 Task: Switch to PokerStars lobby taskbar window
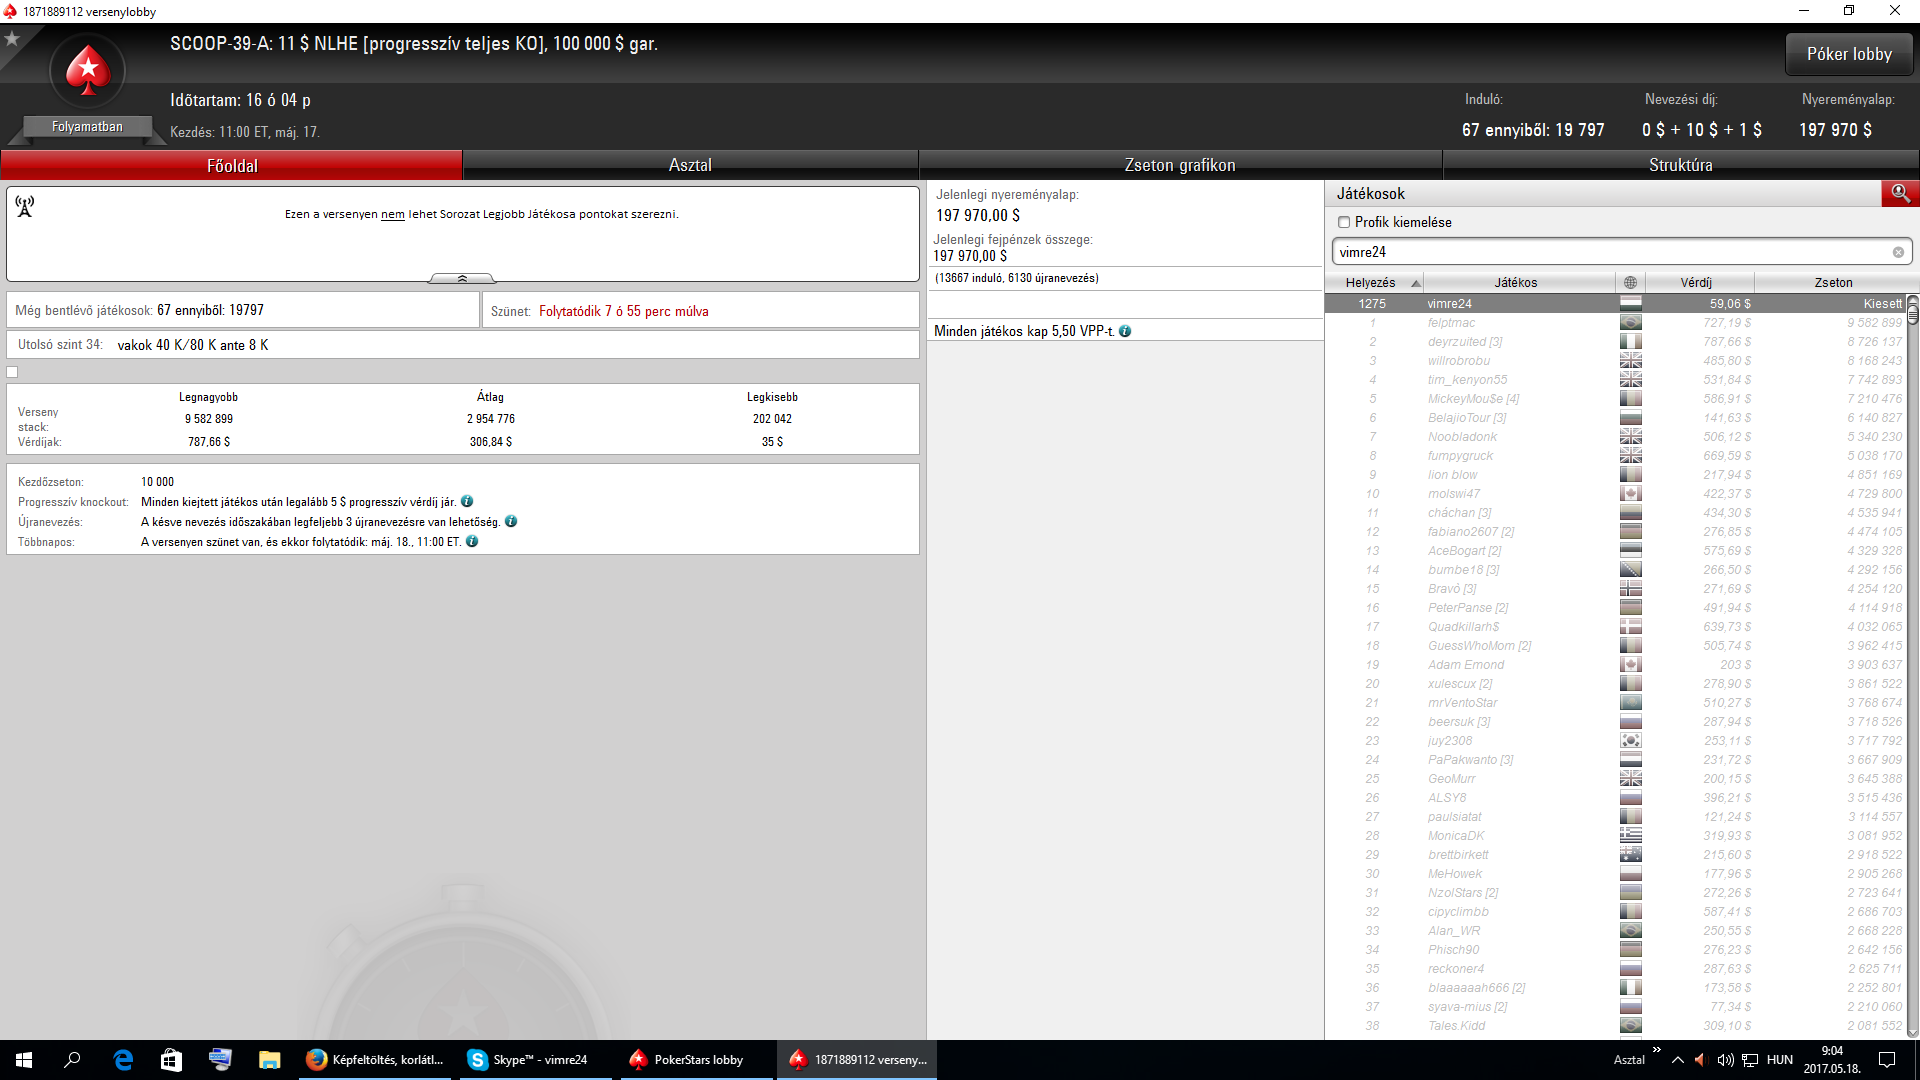(697, 1060)
